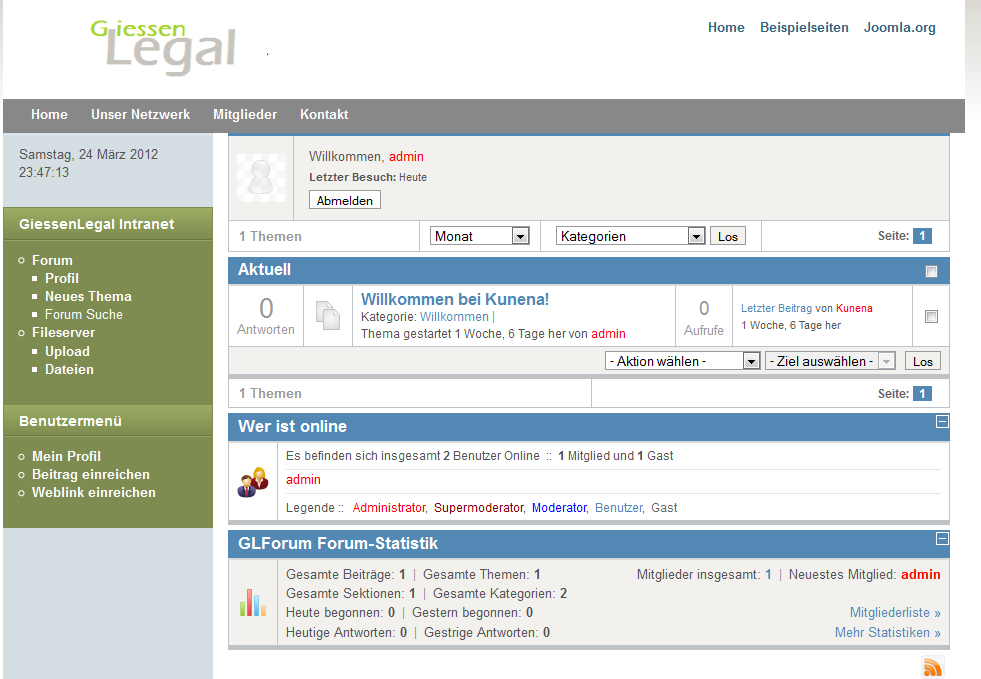Tick the checkbox for Willkommen bei Kunena topic

(x=931, y=317)
